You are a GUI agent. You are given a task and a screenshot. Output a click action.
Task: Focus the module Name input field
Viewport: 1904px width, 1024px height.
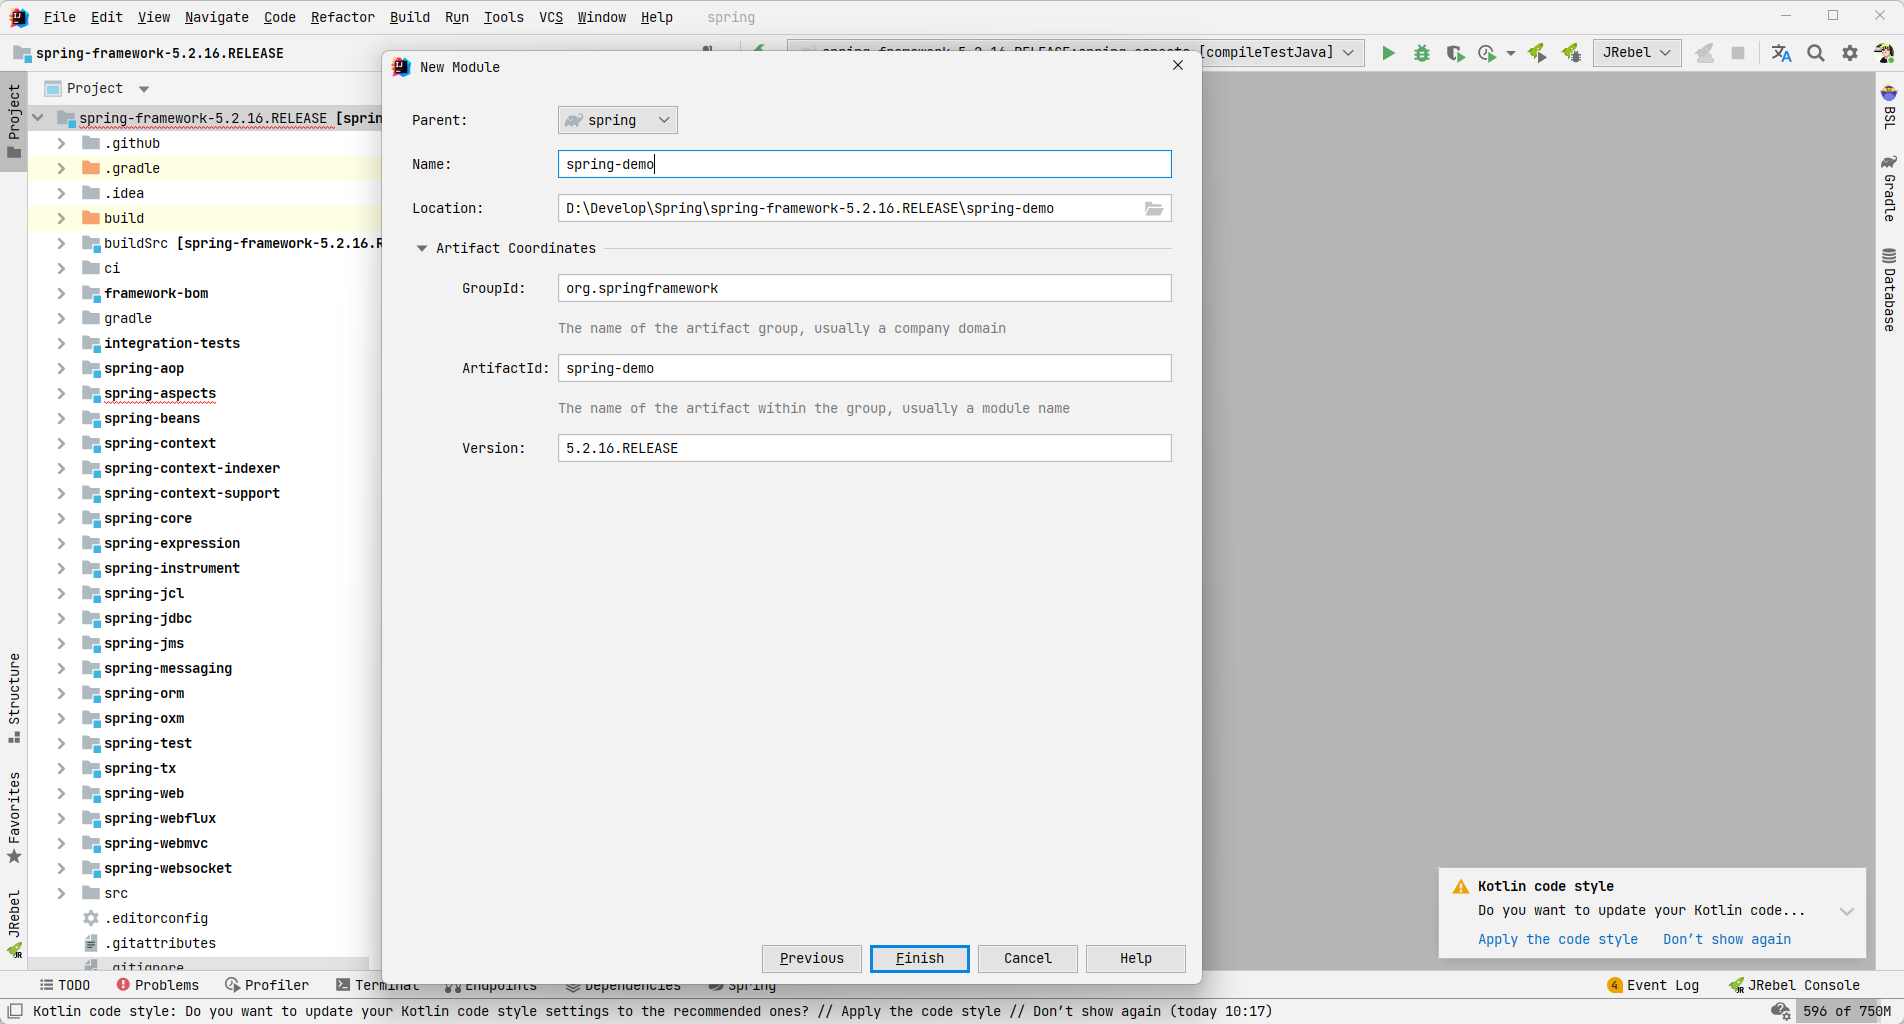pyautogui.click(x=865, y=164)
